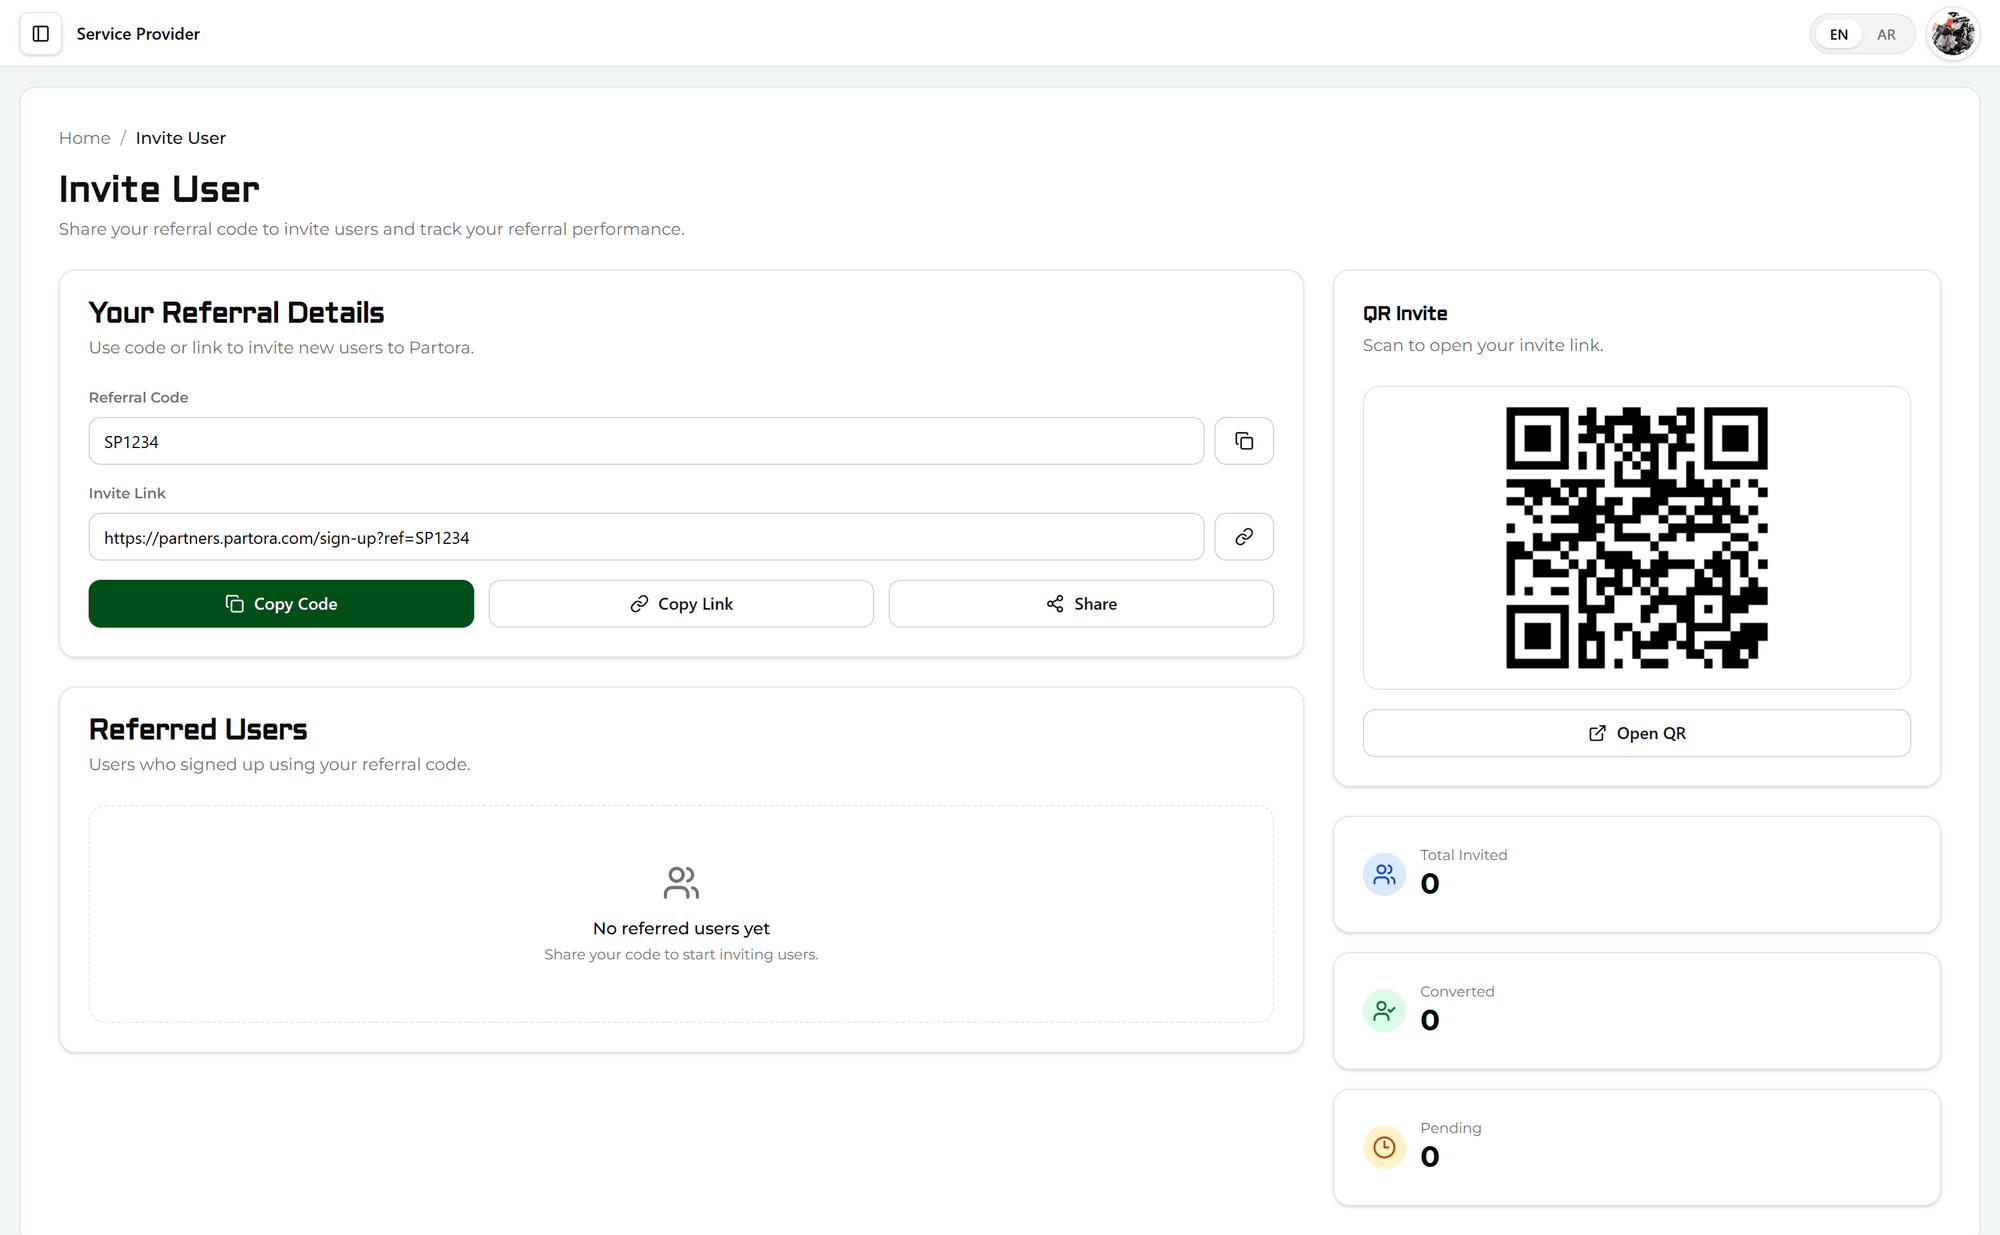Click the 'QR Invite' heading
Viewport: 2000px width, 1235px height.
click(1405, 314)
